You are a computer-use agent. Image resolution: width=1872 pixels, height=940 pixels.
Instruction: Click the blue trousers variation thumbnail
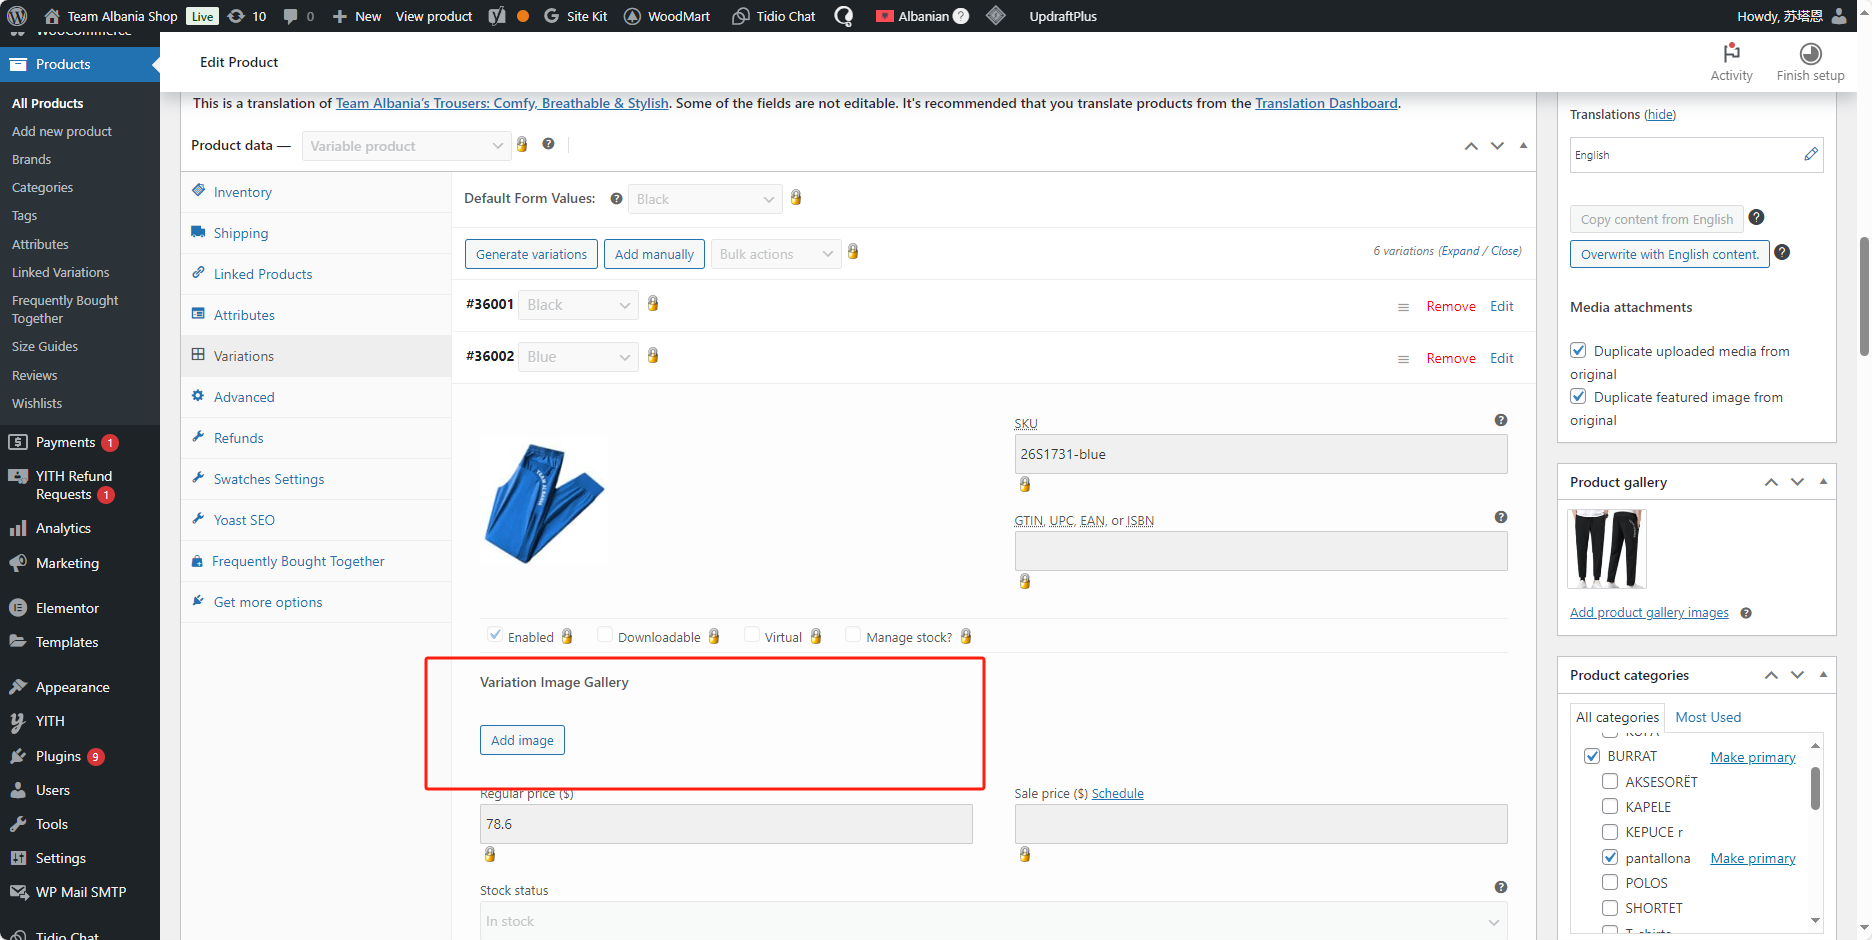(544, 501)
